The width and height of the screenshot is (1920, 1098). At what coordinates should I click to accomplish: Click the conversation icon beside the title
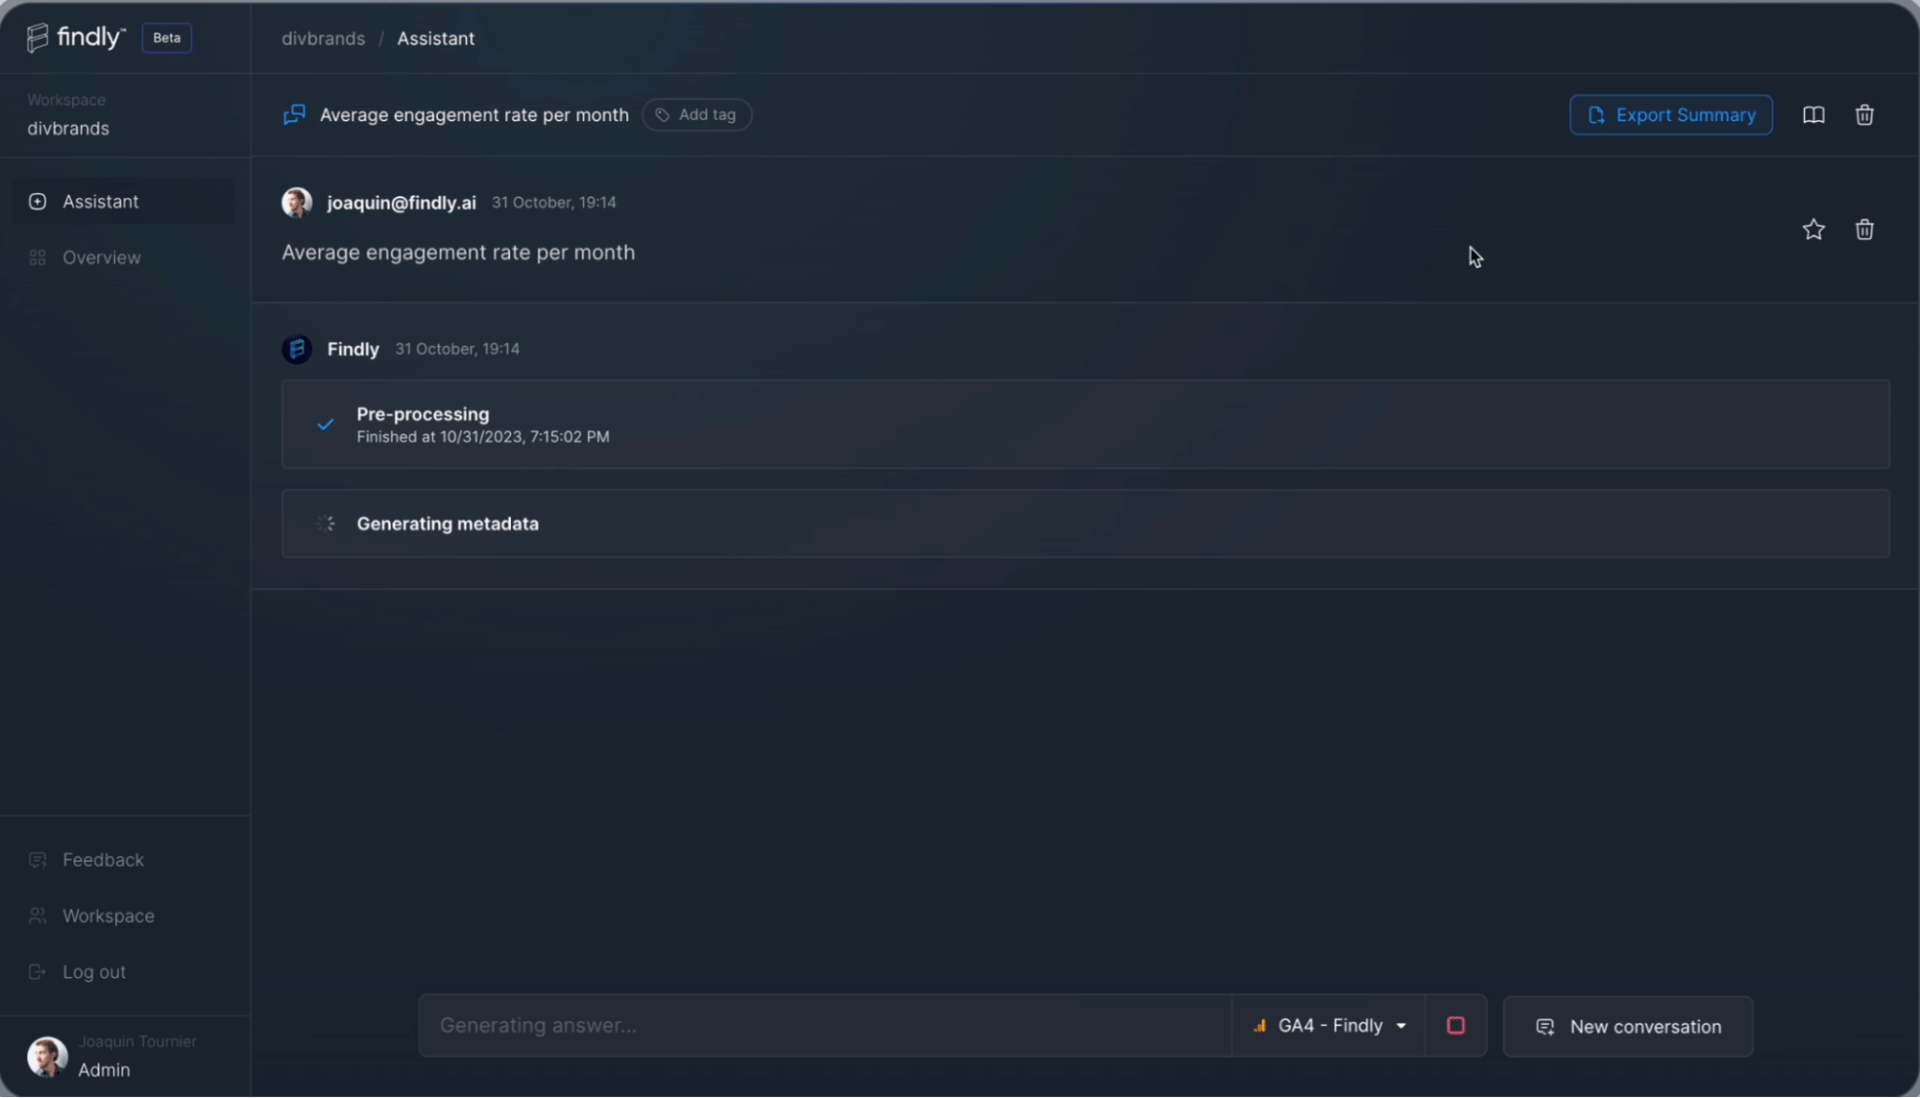point(294,115)
